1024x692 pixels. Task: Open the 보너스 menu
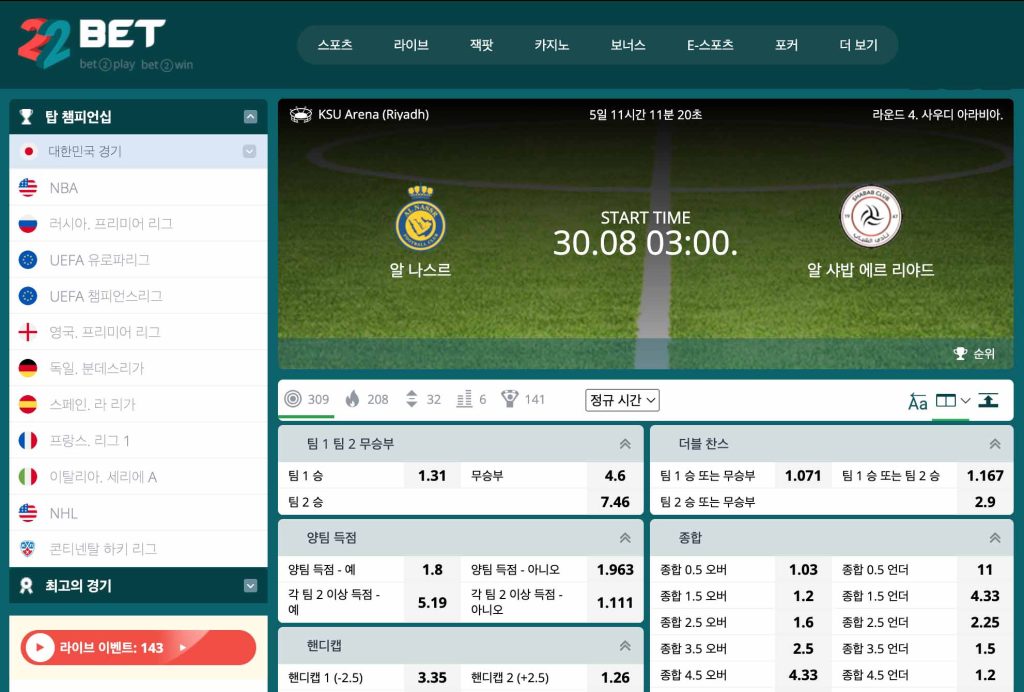(628, 45)
